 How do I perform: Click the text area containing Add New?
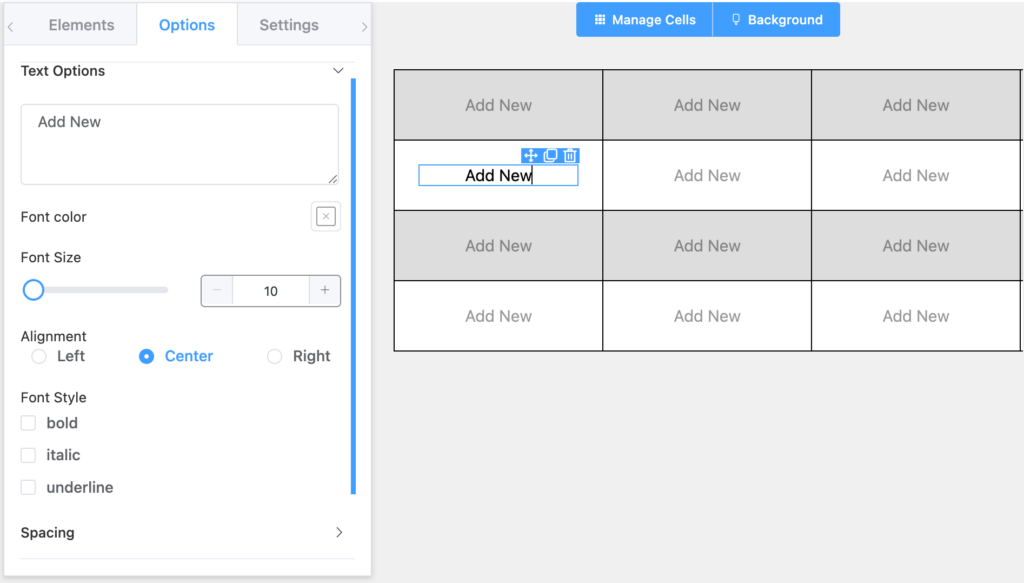pyautogui.click(x=180, y=144)
